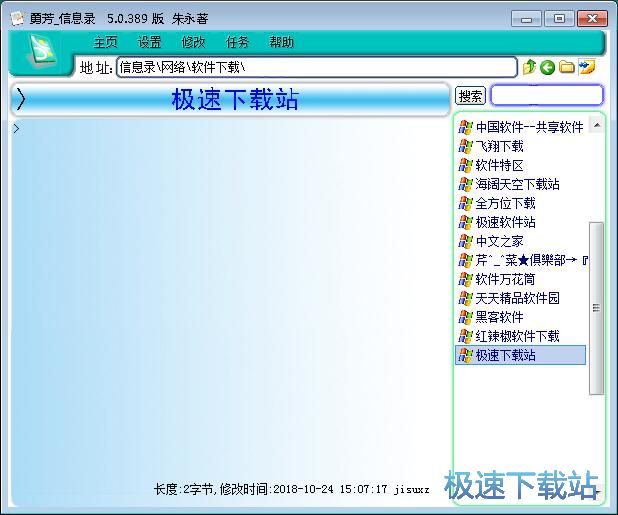Select 红辣椒软件下载 in the list
The width and height of the screenshot is (618, 515).
click(517, 336)
